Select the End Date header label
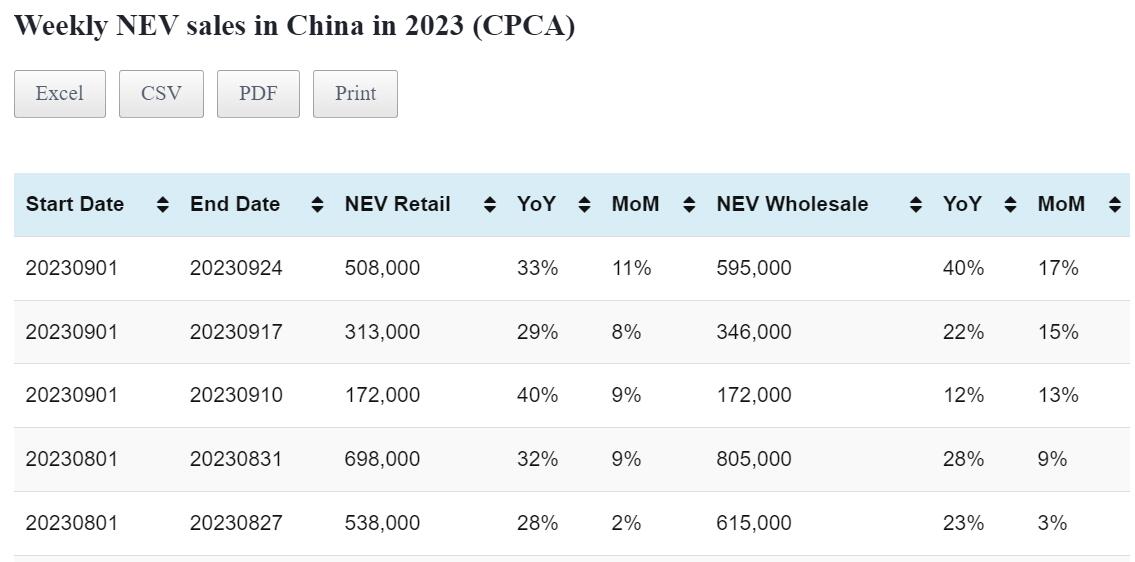The image size is (1135, 562). point(235,205)
